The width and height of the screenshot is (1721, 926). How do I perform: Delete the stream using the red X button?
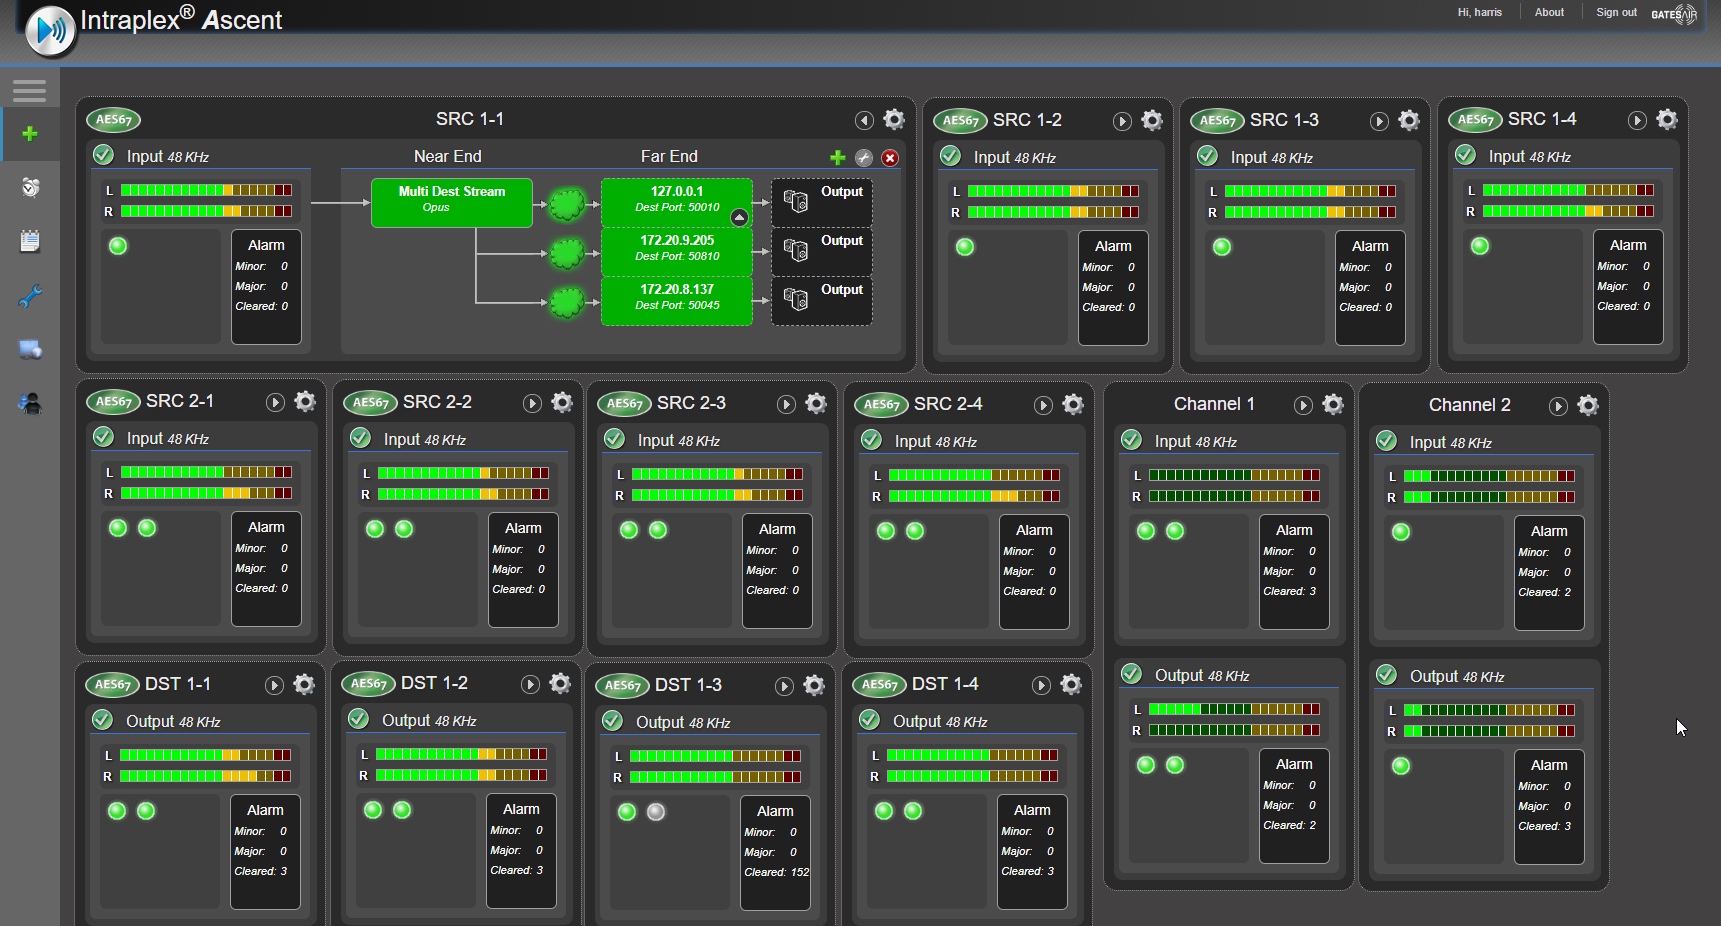point(891,158)
